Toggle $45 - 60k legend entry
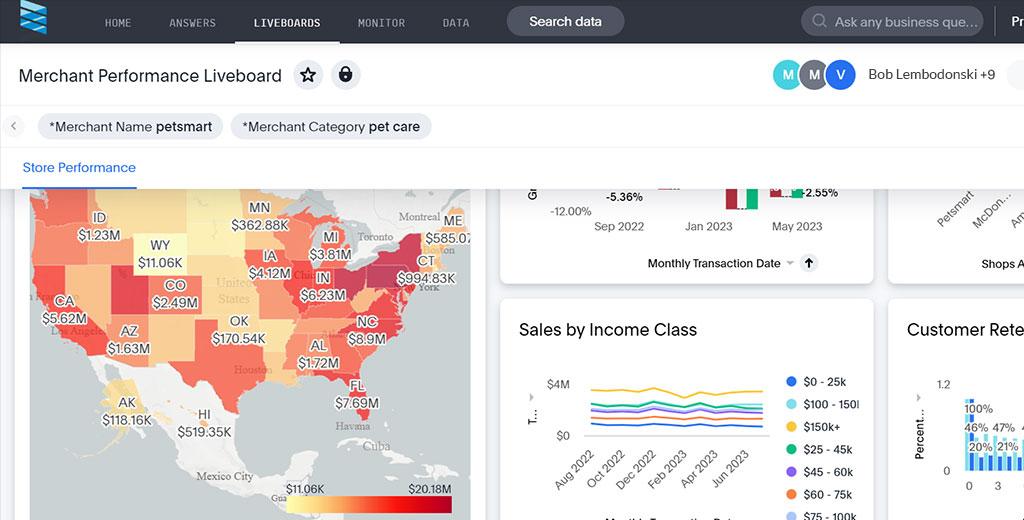 (x=820, y=472)
